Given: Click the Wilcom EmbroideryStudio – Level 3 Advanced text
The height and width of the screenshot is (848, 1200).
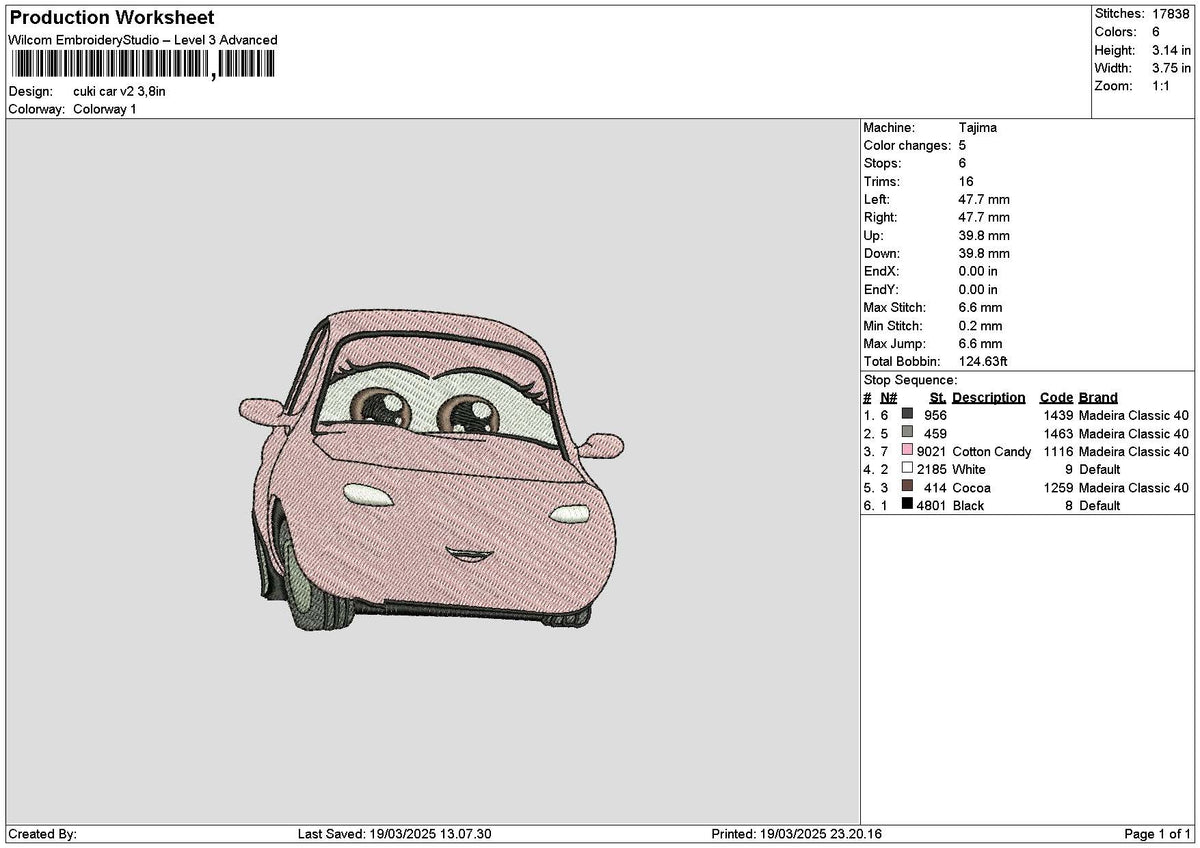Looking at the screenshot, I should pyautogui.click(x=143, y=40).
